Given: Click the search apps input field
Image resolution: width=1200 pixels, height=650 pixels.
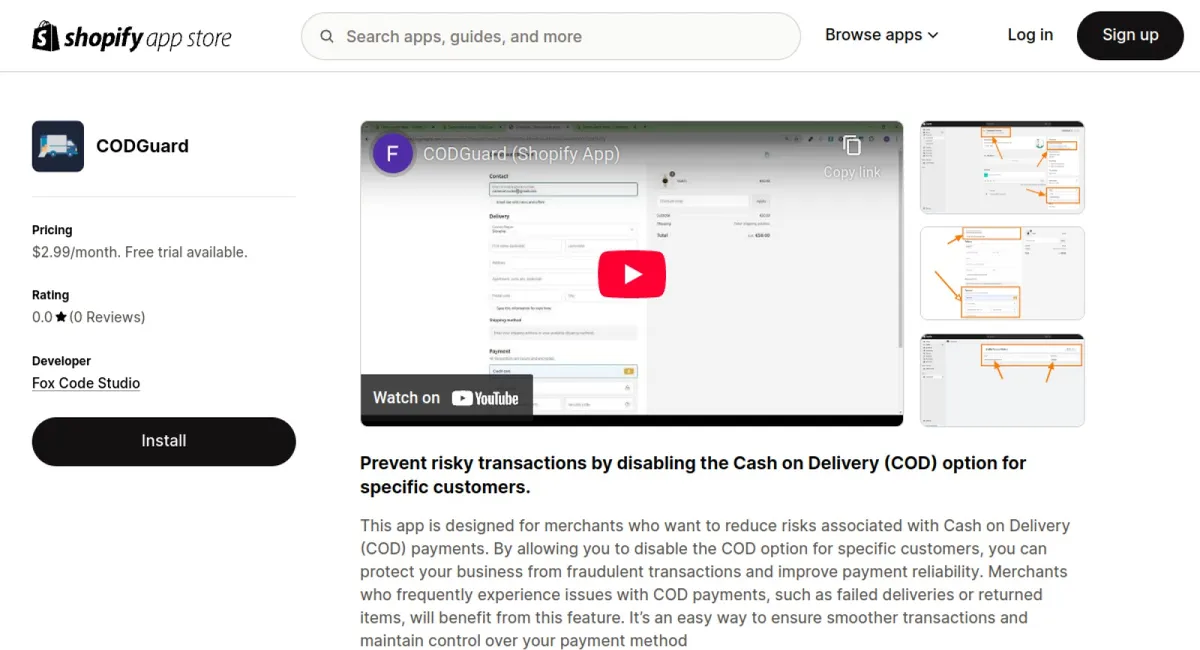Looking at the screenshot, I should pos(551,37).
